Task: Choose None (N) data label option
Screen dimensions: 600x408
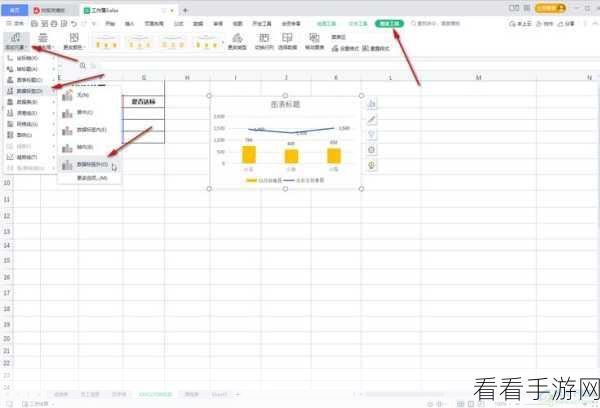Action: pyautogui.click(x=89, y=95)
